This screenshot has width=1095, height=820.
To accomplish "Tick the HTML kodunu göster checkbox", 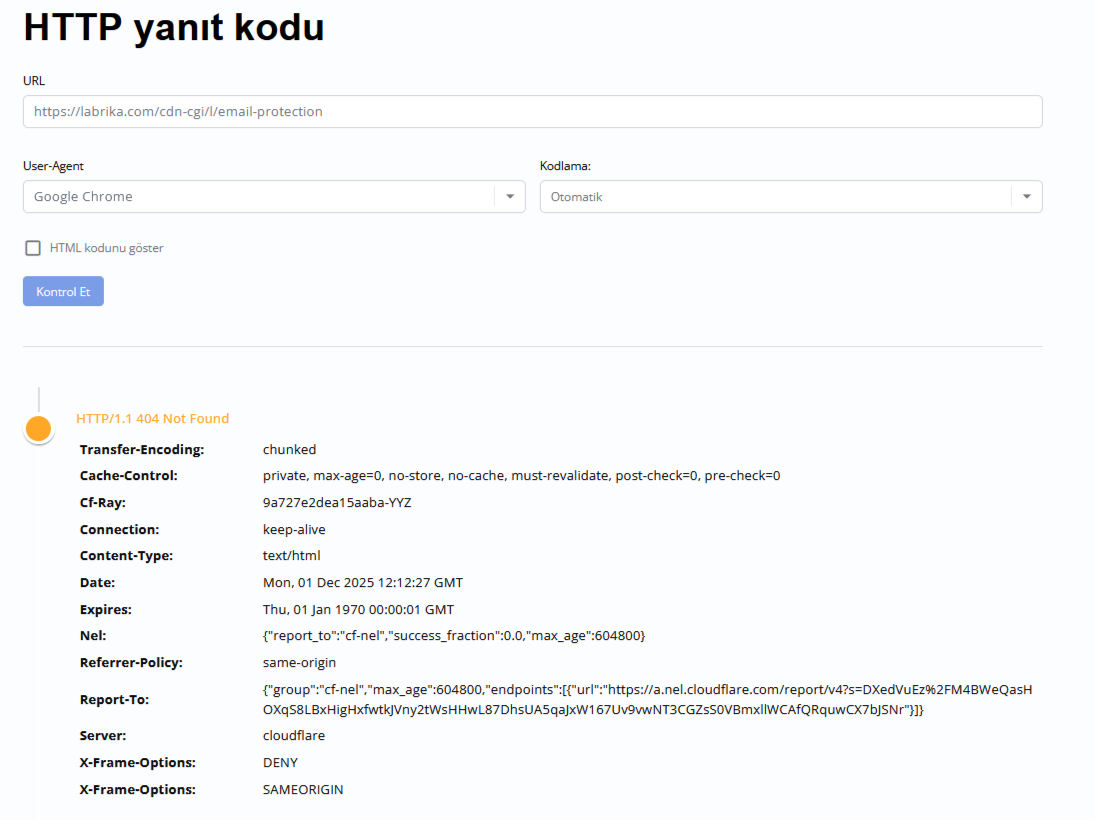I will click(x=33, y=248).
